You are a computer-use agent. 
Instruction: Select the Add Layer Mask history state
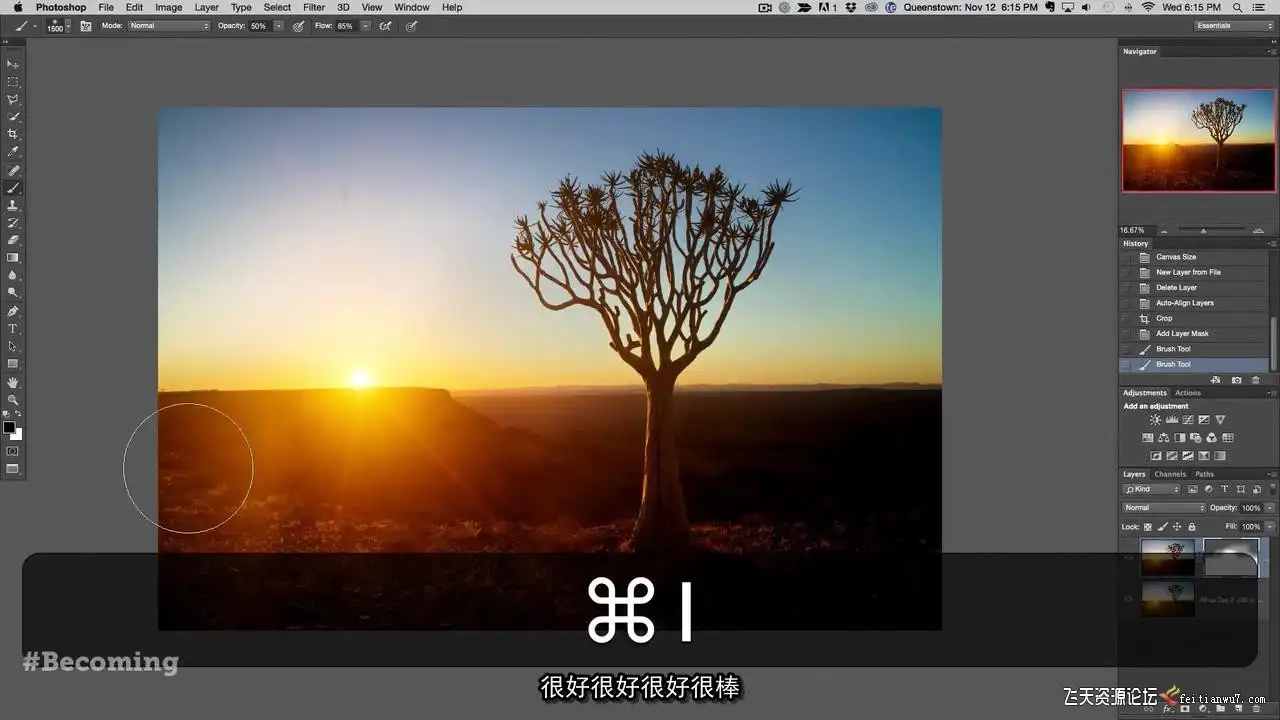tap(1196, 334)
